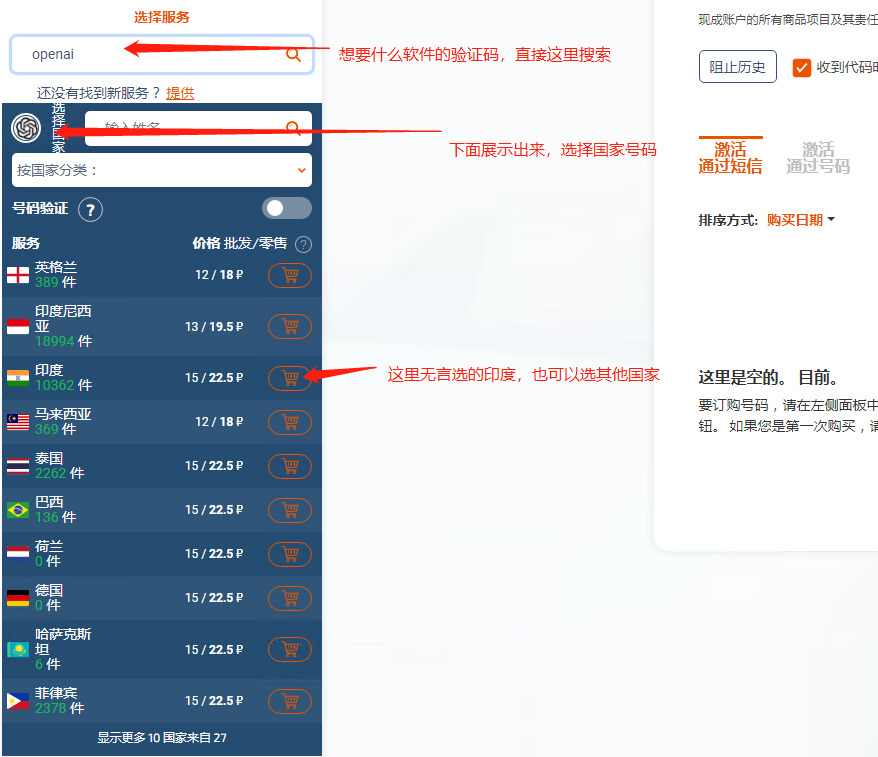
Task: Add 英格兰 number to cart
Action: click(x=289, y=275)
